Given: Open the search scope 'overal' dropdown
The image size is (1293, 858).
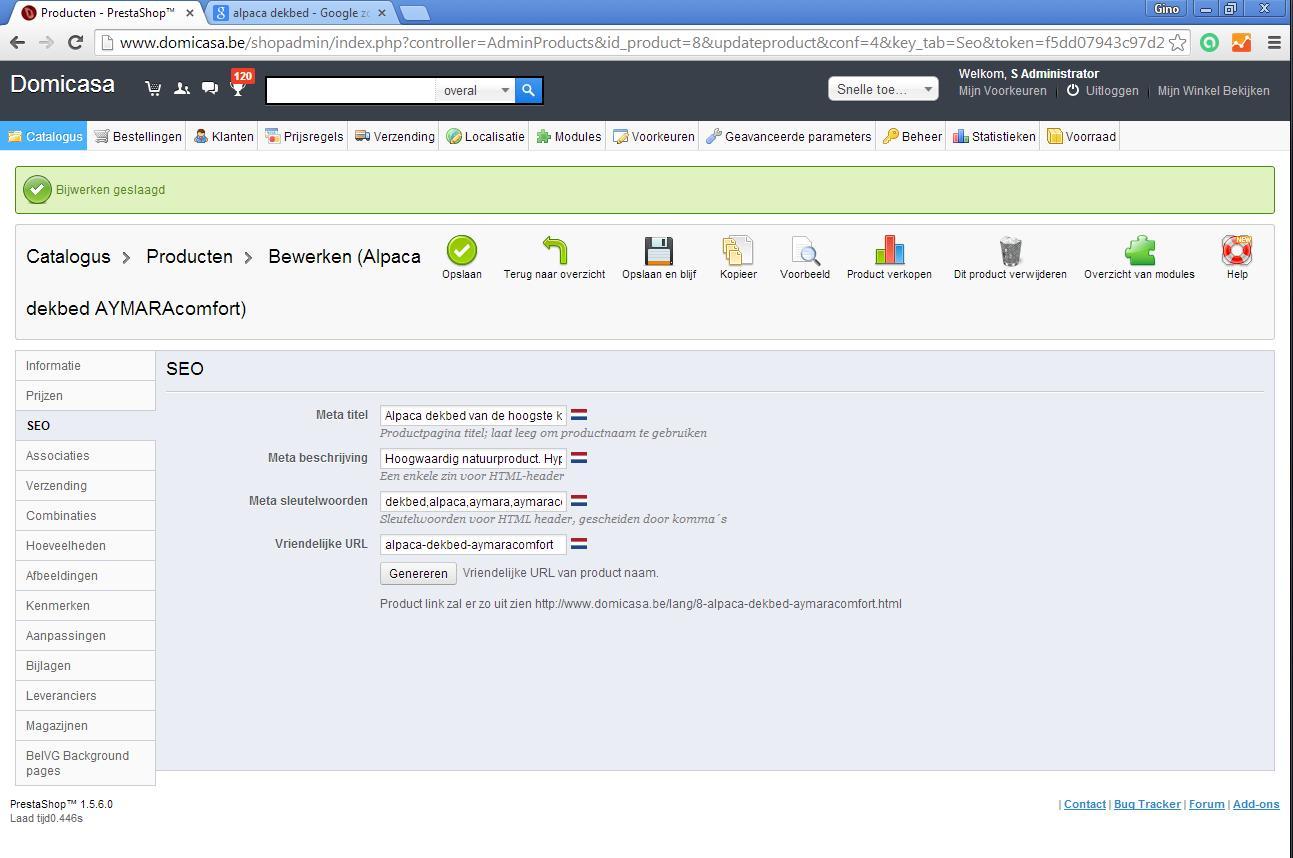Looking at the screenshot, I should click(x=476, y=90).
